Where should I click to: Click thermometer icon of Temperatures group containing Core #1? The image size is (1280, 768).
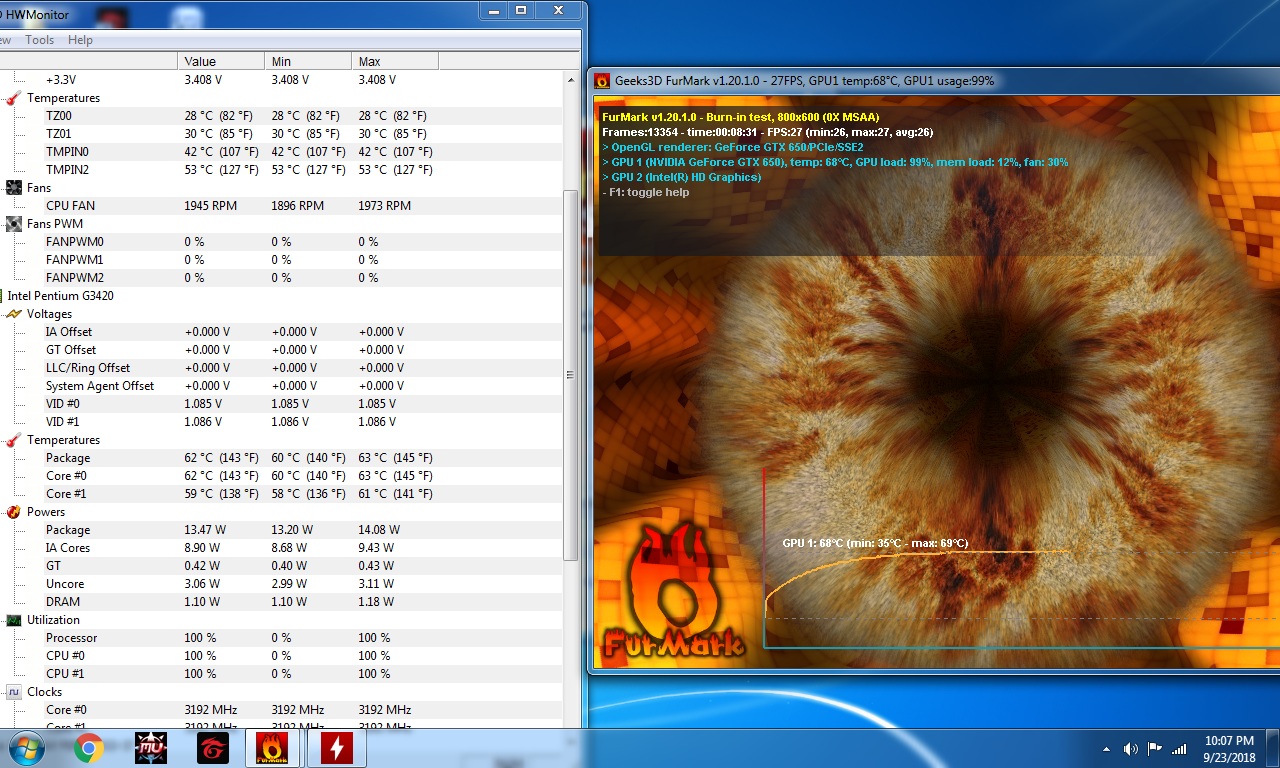14,440
